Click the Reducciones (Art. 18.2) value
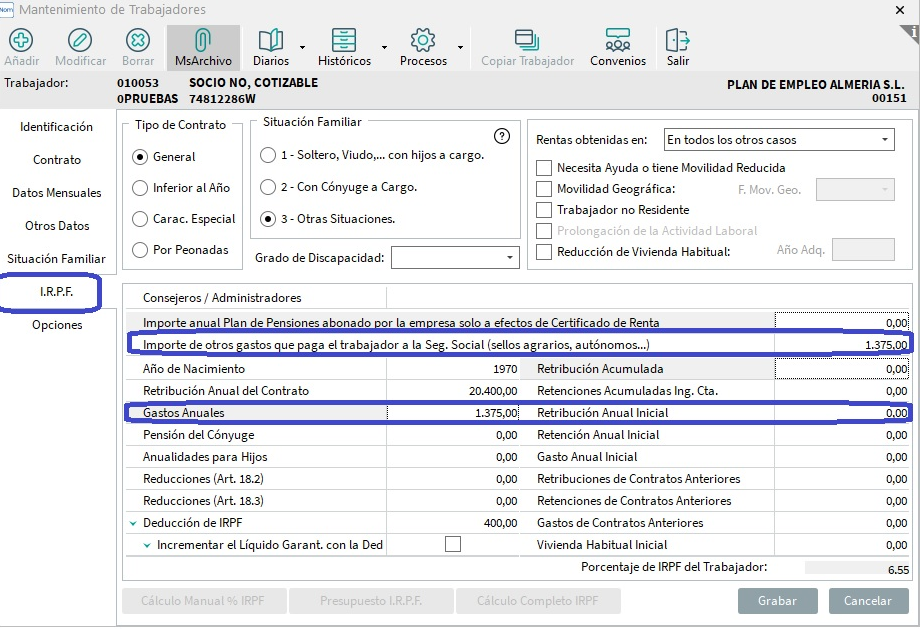 (453, 479)
